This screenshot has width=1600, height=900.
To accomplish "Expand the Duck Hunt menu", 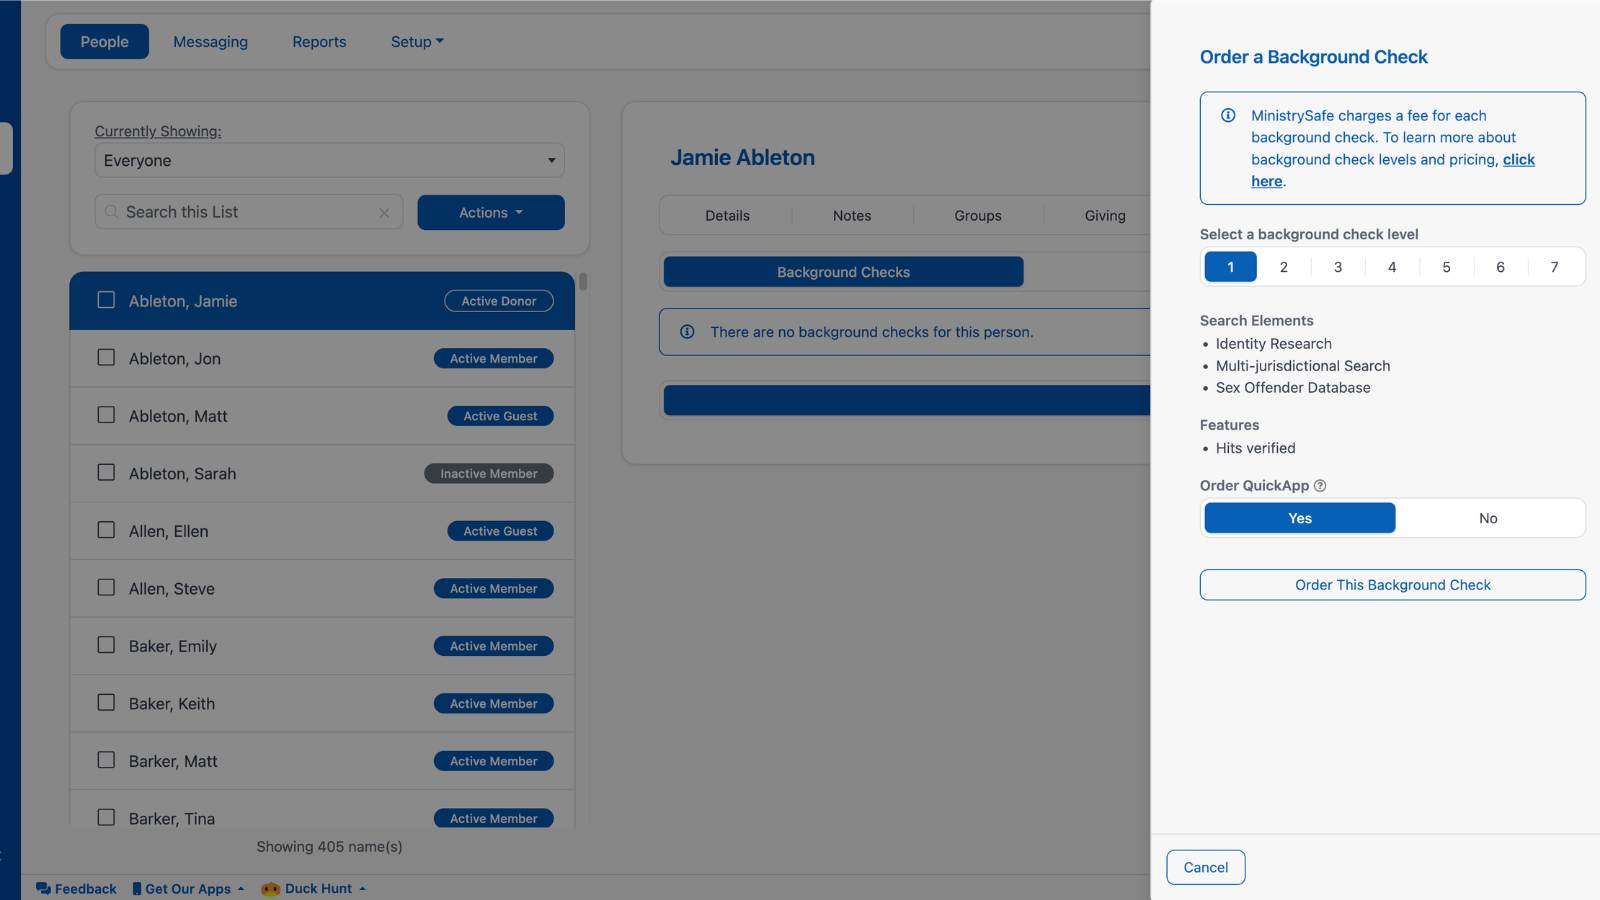I will click(x=314, y=888).
